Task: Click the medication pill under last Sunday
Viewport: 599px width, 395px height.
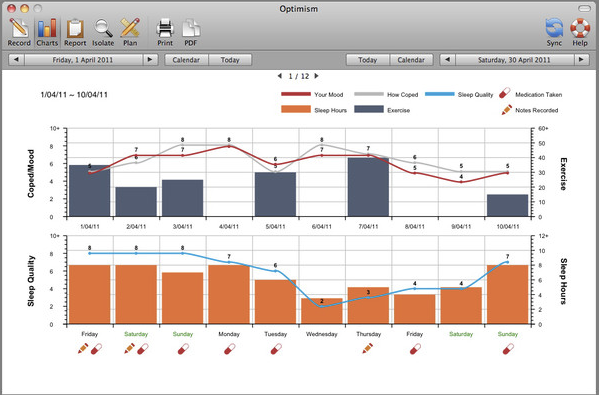Action: [x=508, y=348]
